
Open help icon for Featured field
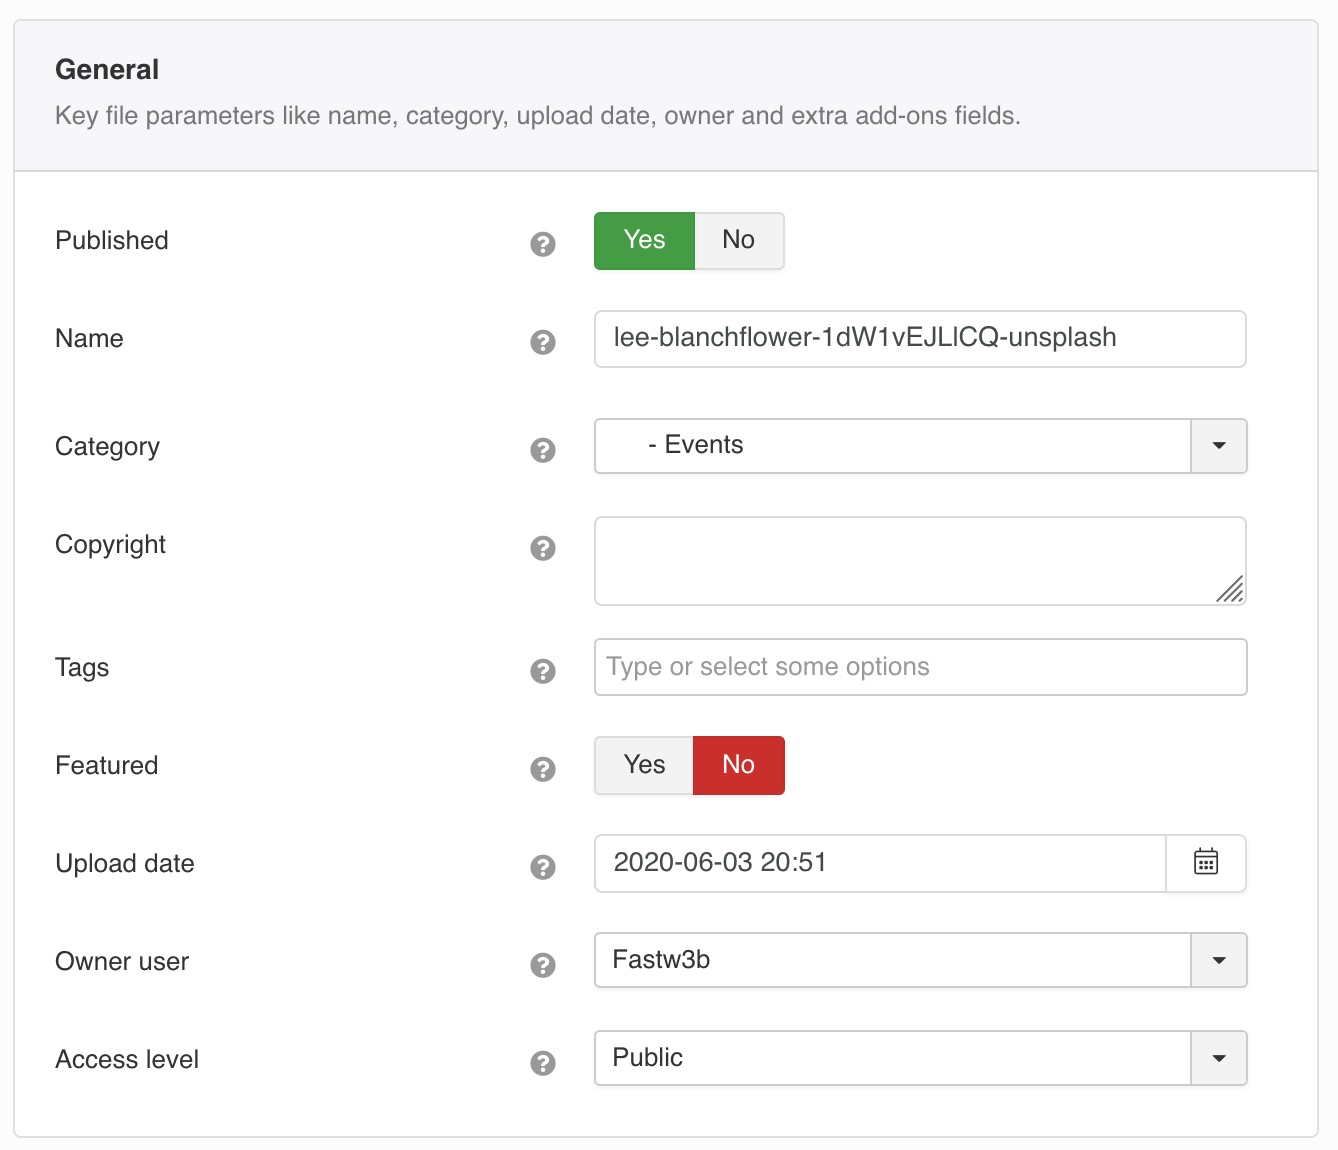coord(543,769)
